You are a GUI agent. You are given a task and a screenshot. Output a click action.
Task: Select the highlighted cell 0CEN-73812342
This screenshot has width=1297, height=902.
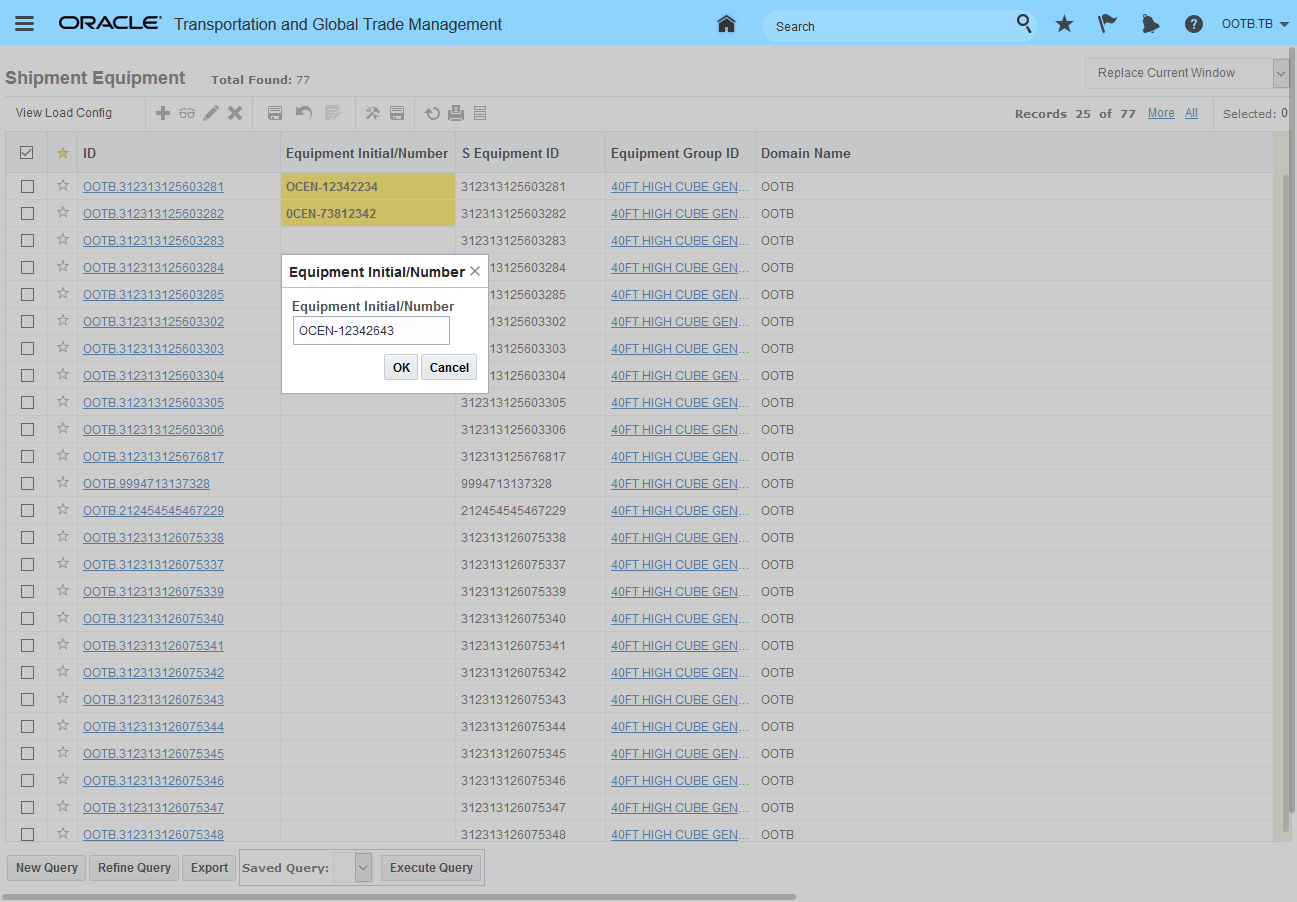368,213
